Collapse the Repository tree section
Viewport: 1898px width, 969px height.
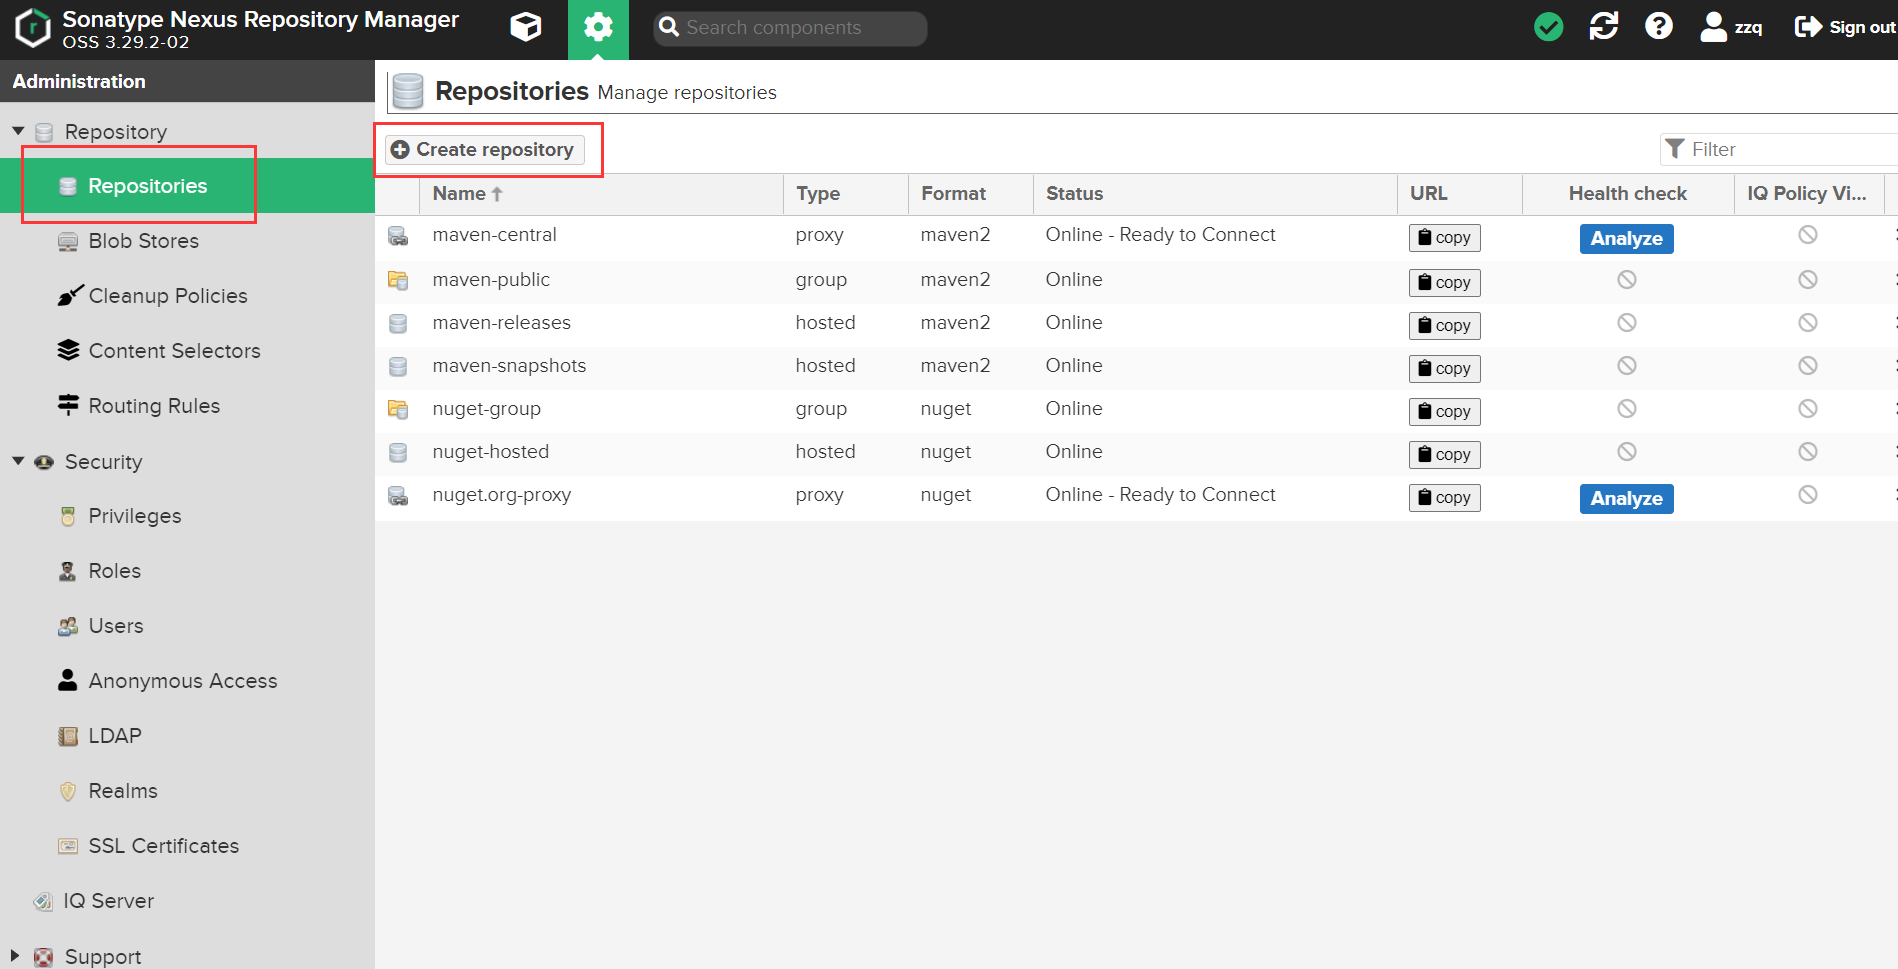click(18, 131)
